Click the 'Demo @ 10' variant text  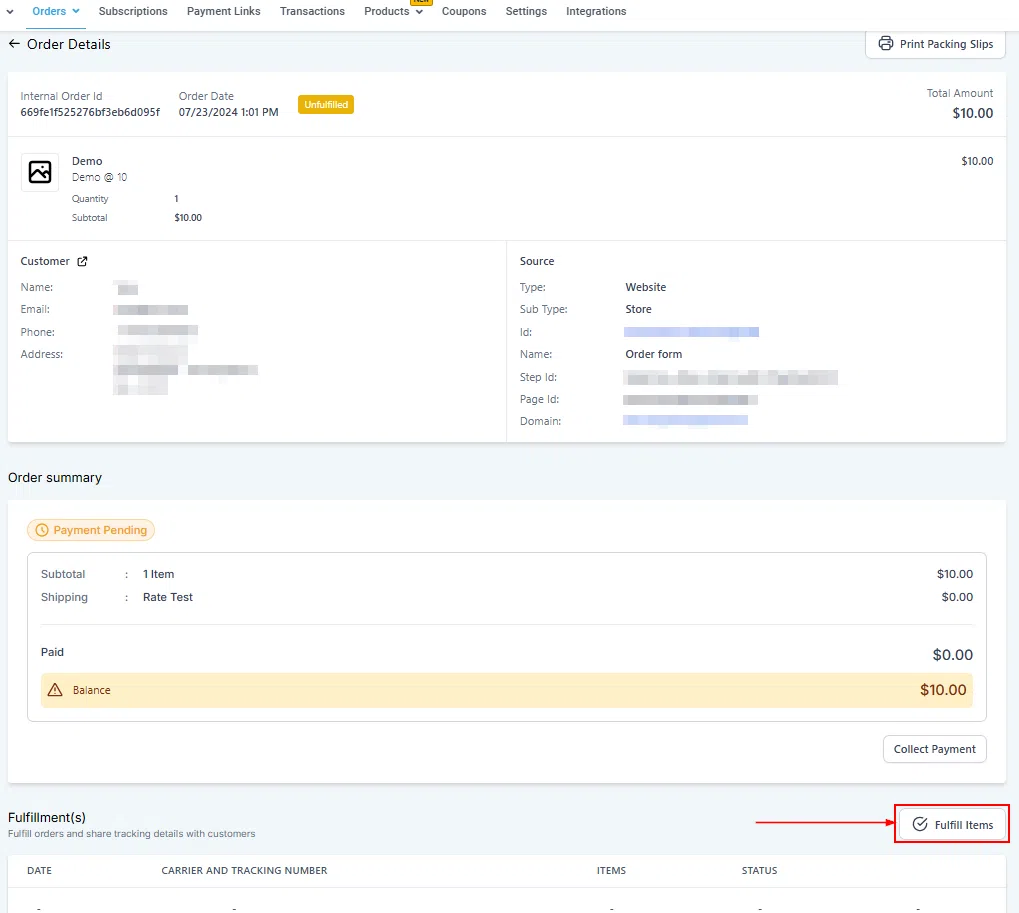point(99,177)
